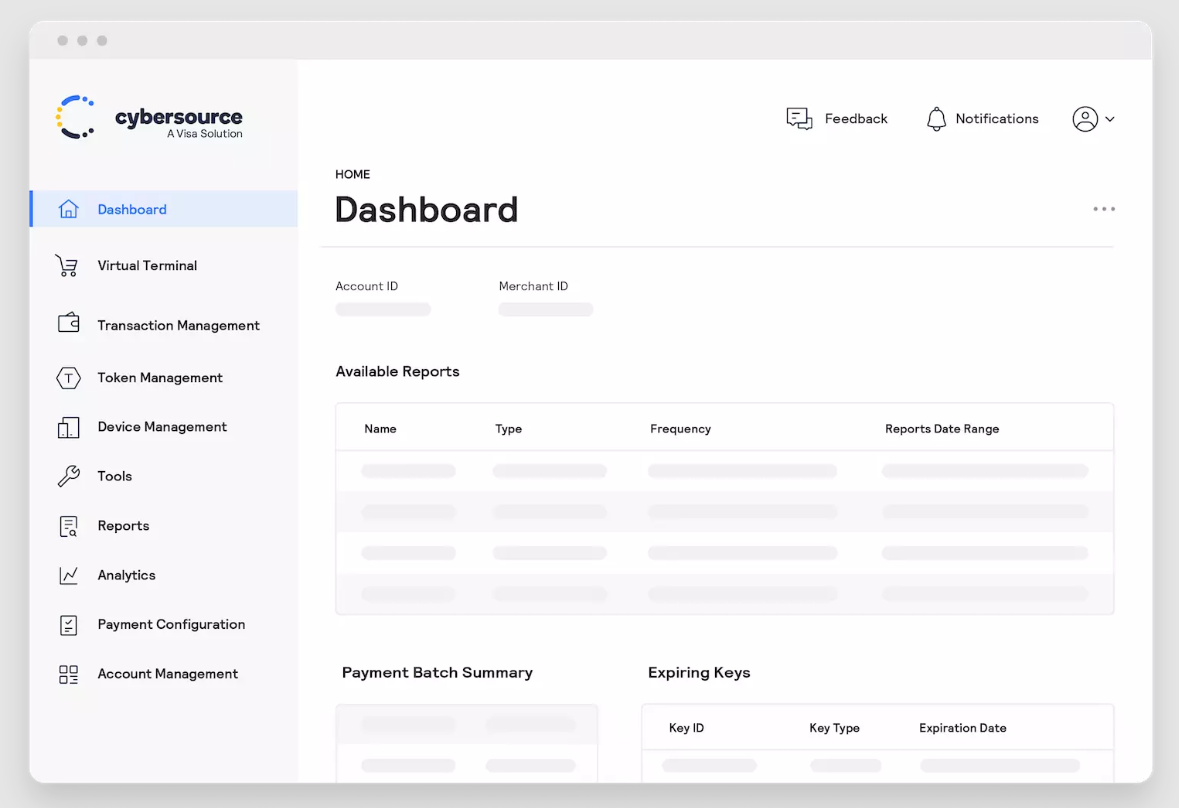1179x808 pixels.
Task: Click the Frequency column header
Action: 680,428
